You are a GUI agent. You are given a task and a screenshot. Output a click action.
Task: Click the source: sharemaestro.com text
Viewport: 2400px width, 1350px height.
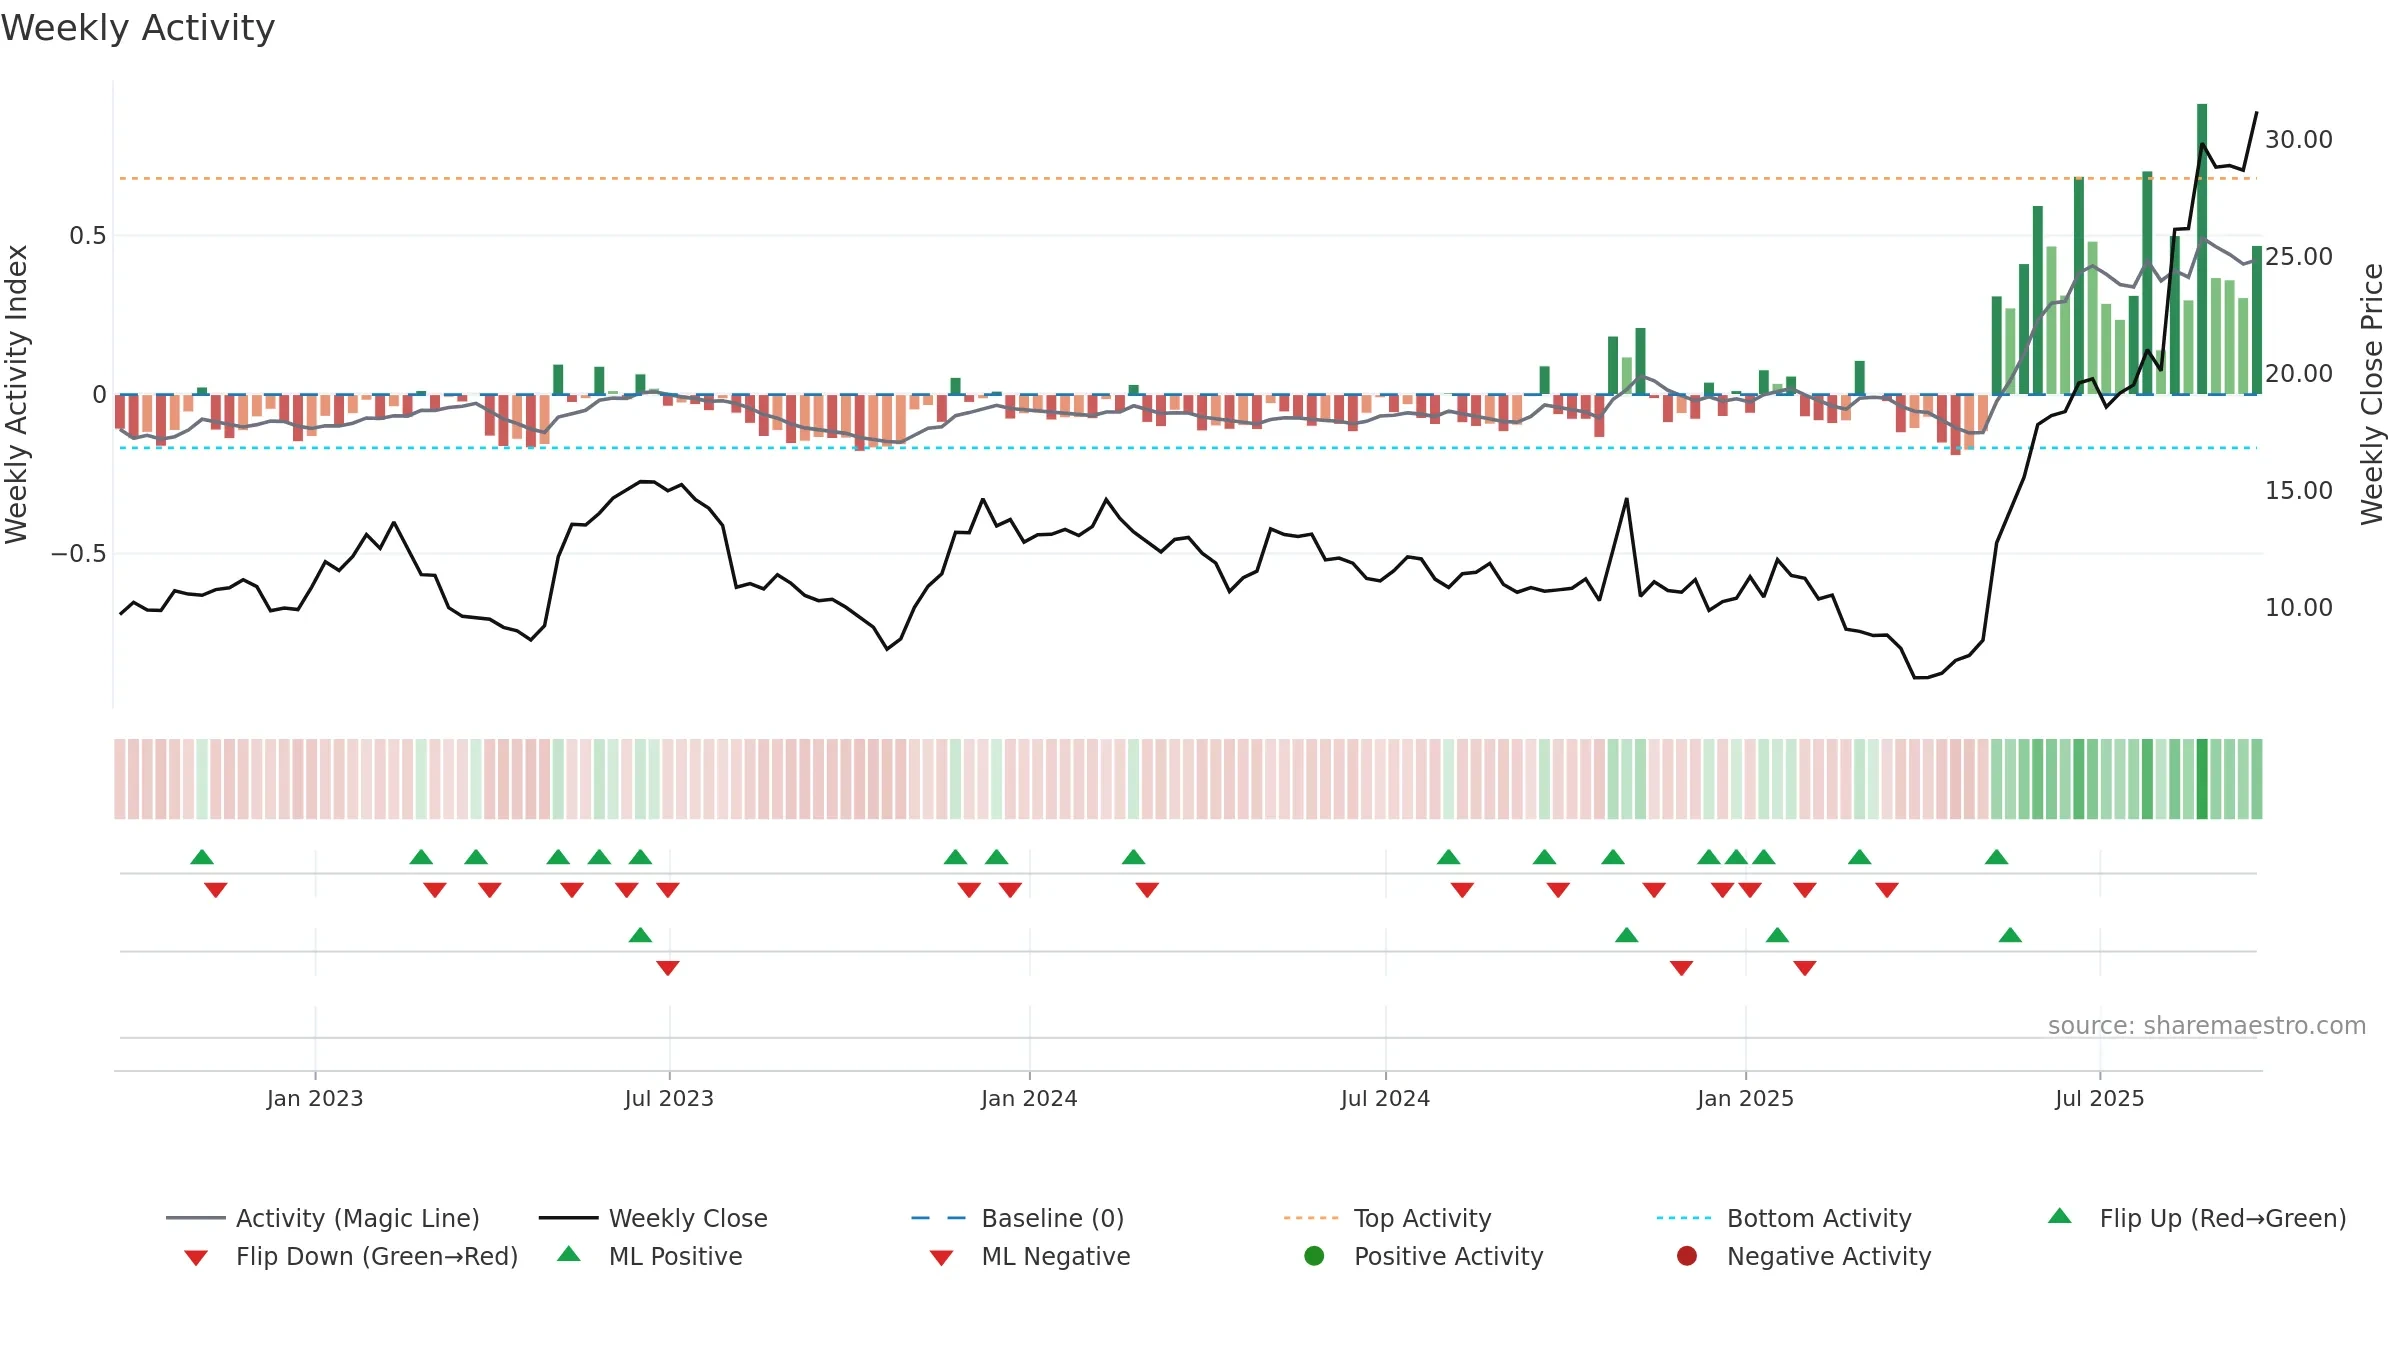click(x=2207, y=1025)
